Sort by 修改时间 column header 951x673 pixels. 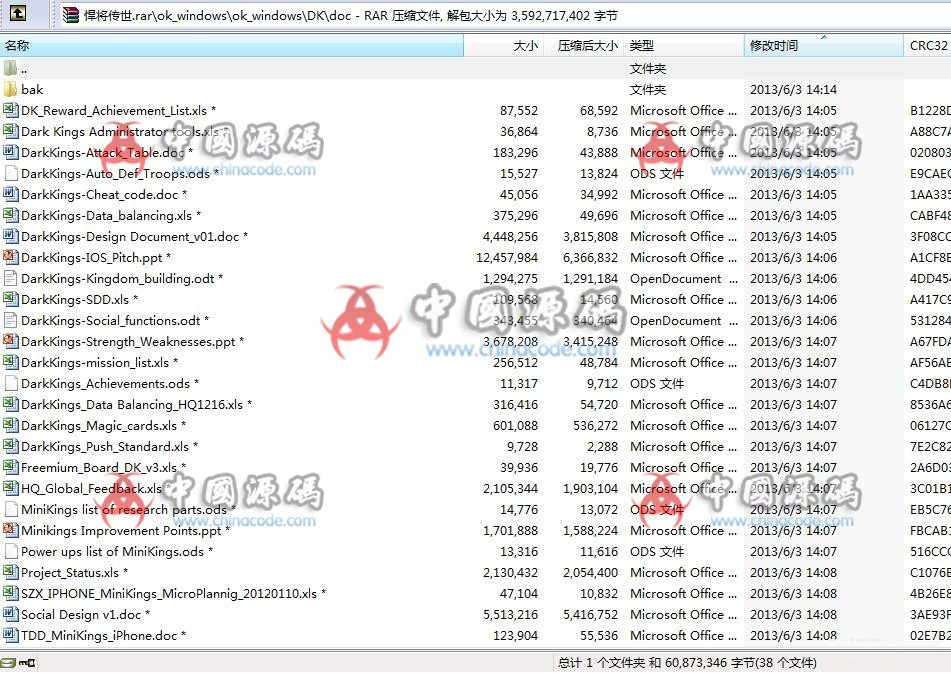[x=824, y=45]
